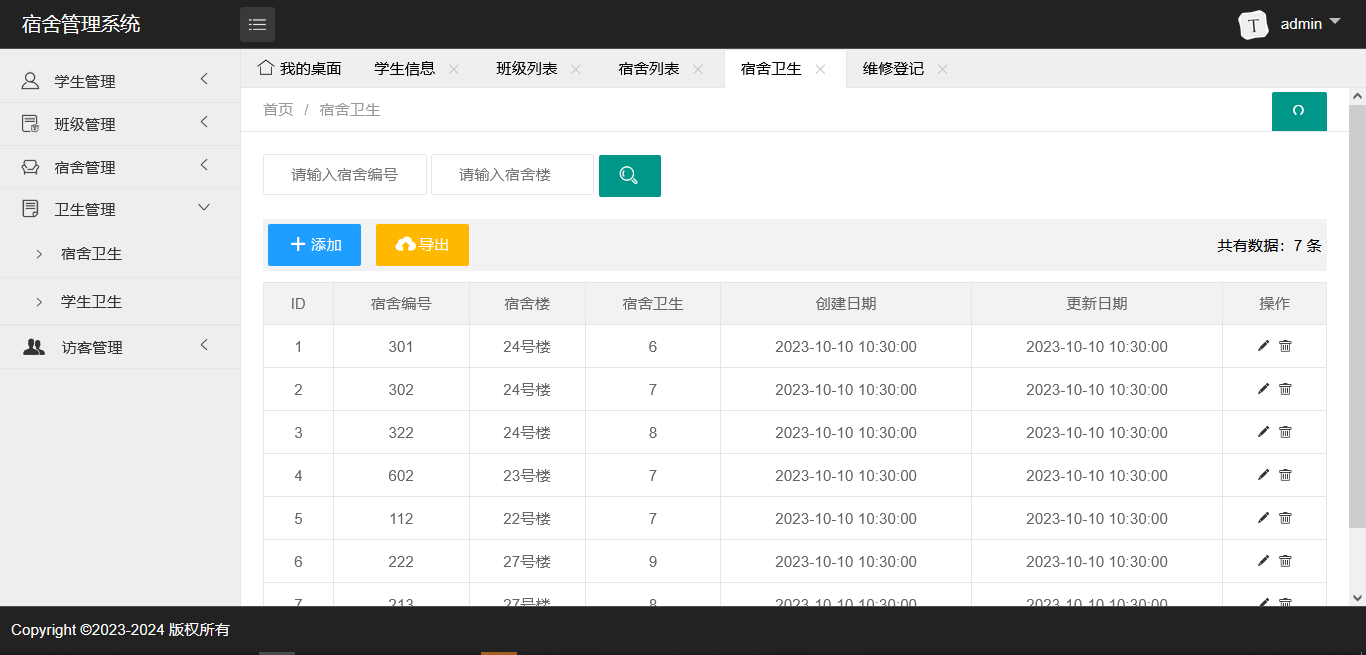Click the yellow 导出 button
The width and height of the screenshot is (1366, 655).
click(422, 245)
